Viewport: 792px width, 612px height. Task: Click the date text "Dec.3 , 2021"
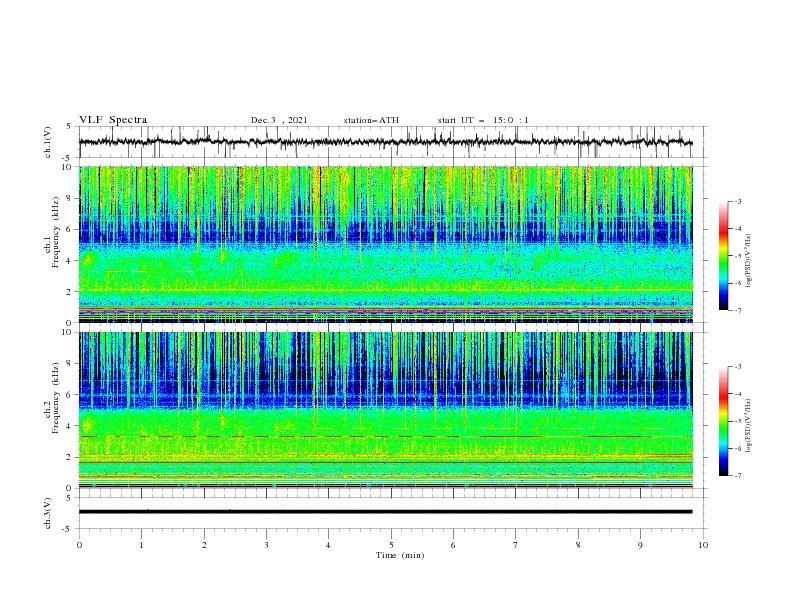(x=279, y=120)
